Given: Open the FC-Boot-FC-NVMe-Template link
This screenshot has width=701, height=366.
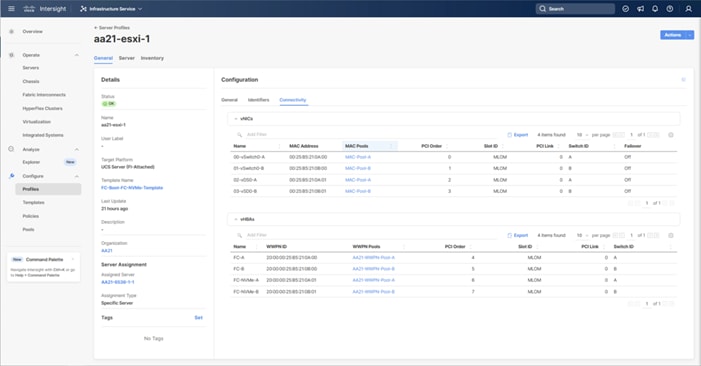Looking at the screenshot, I should point(132,188).
